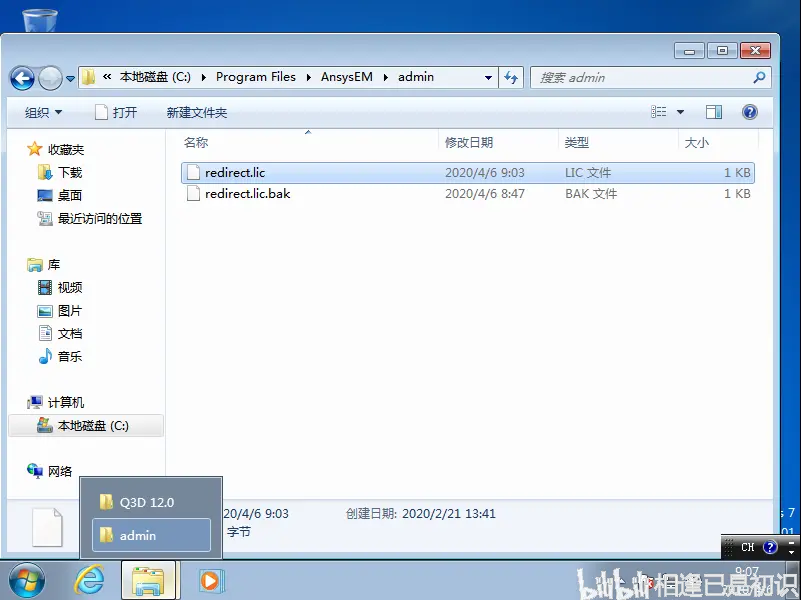Switch to the admin folder window
This screenshot has height=600, width=801.
click(151, 535)
